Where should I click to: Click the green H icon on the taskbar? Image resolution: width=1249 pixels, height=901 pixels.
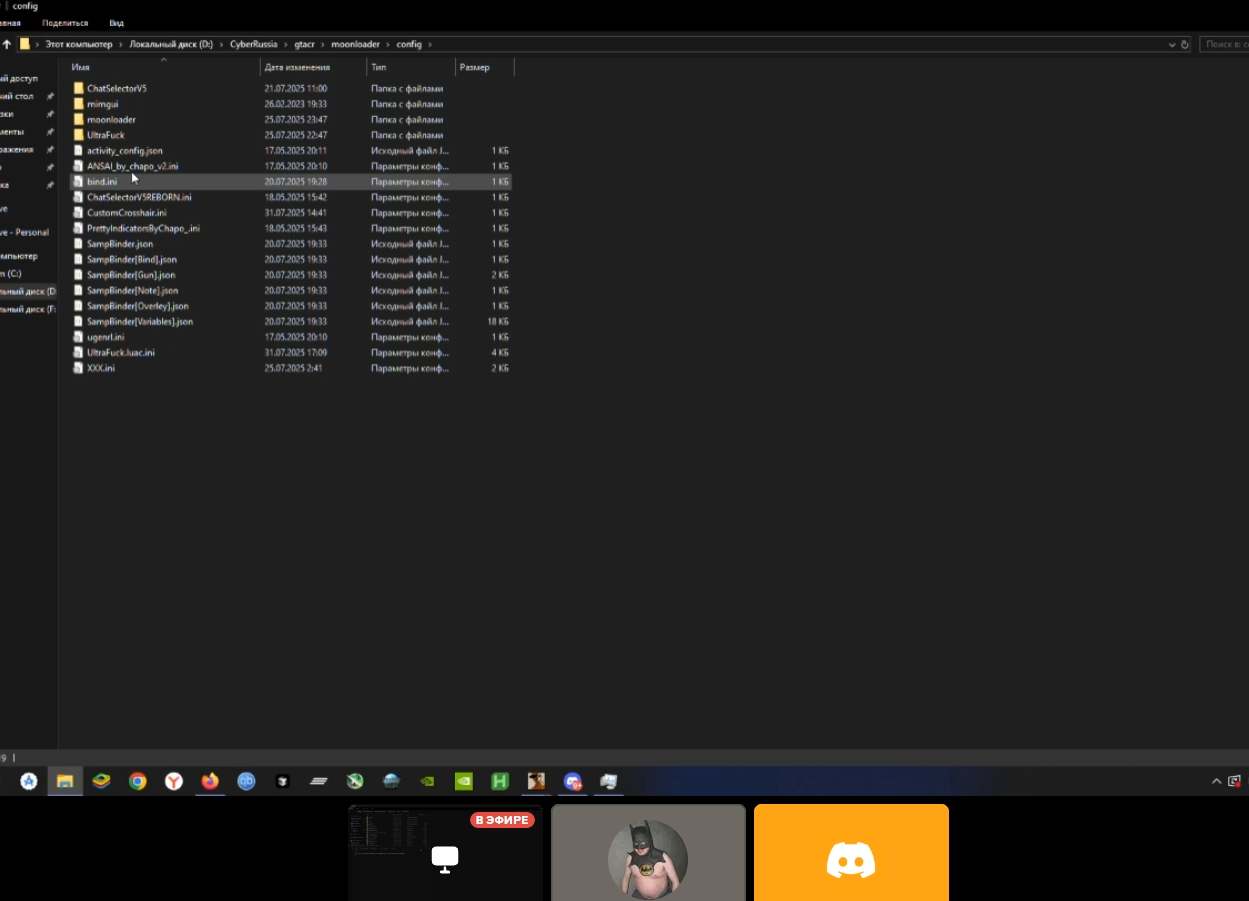(500, 781)
